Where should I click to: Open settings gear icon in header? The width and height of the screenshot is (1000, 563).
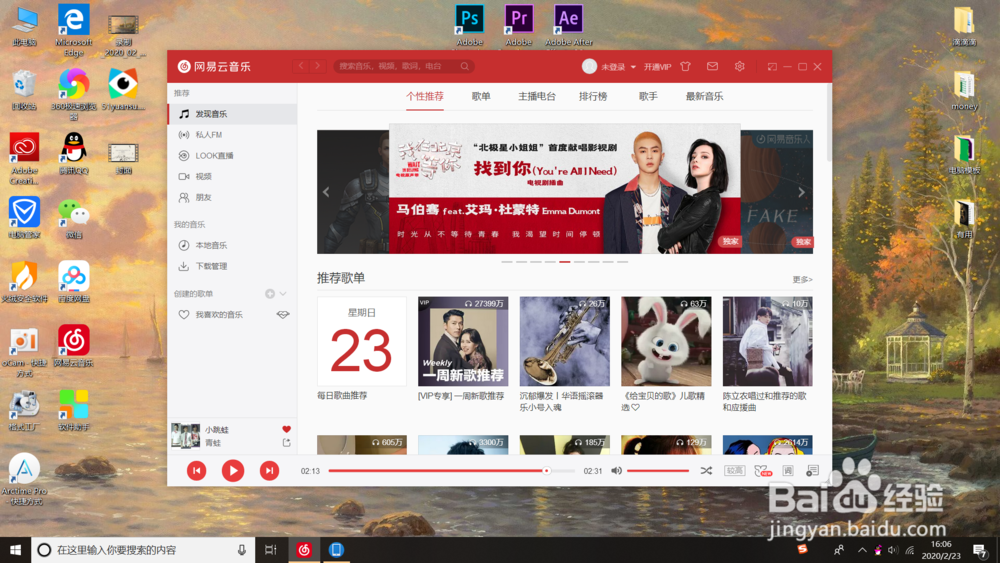739,66
